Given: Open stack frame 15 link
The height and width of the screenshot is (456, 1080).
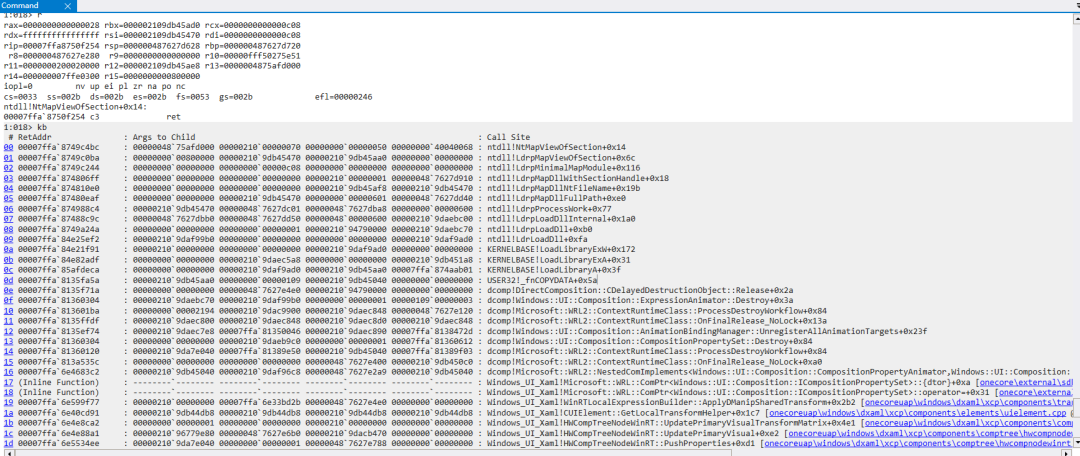Looking at the screenshot, I should [x=8, y=362].
